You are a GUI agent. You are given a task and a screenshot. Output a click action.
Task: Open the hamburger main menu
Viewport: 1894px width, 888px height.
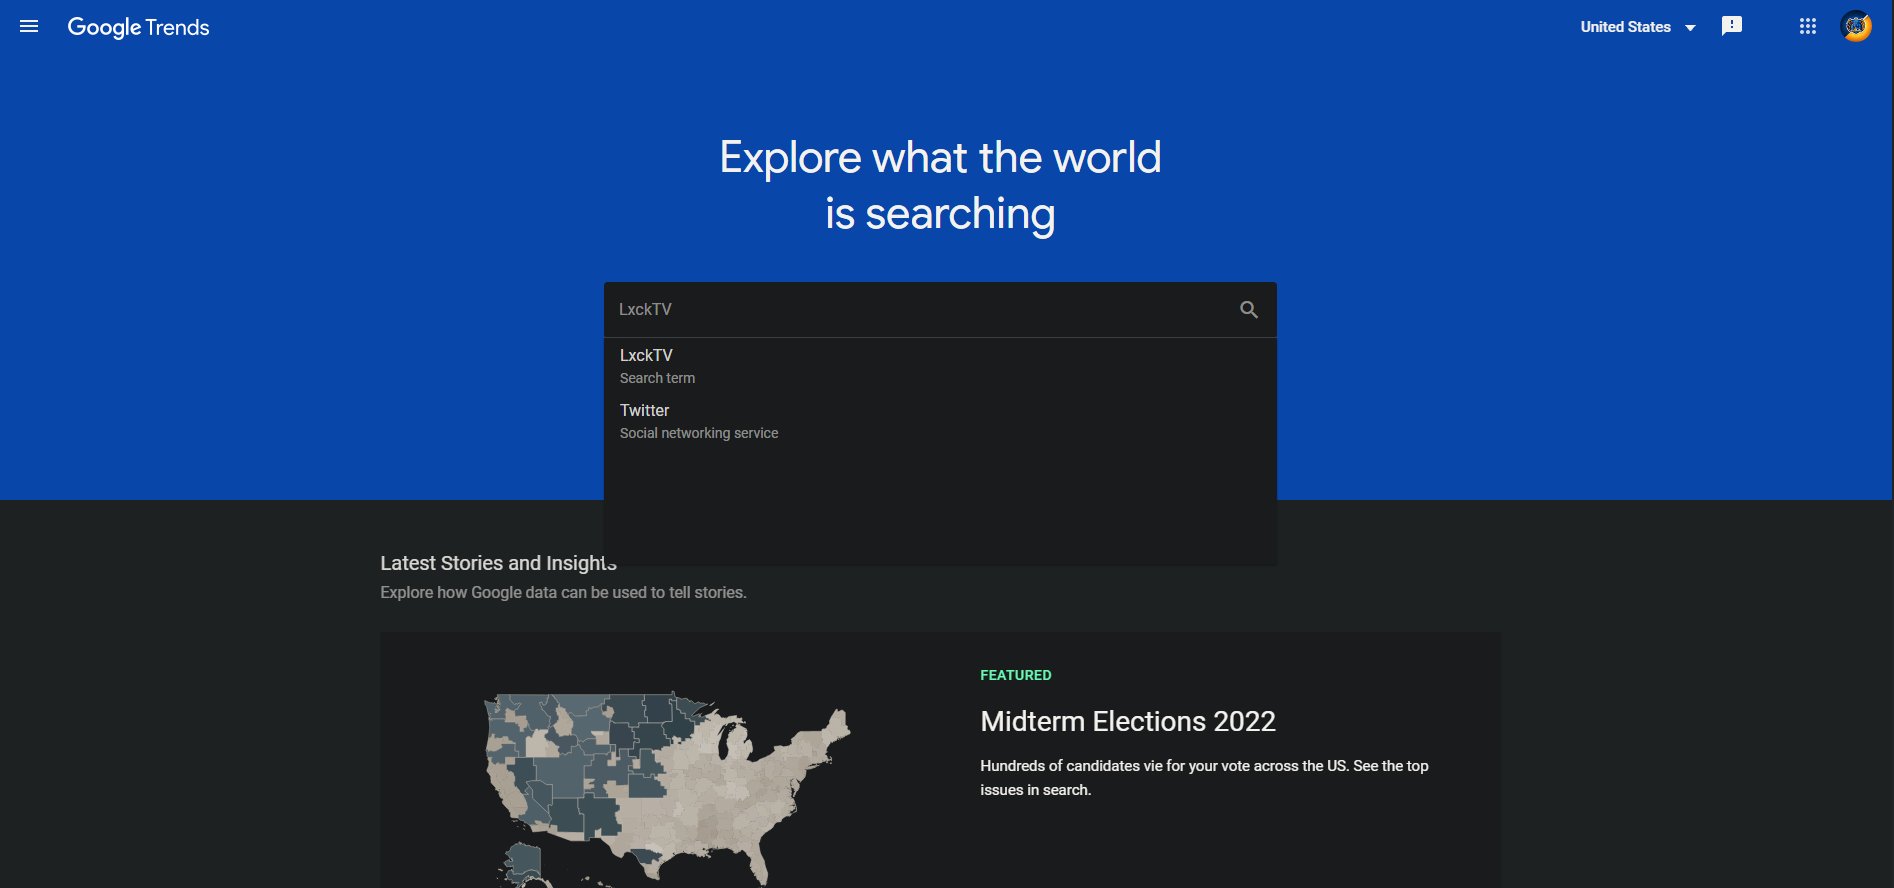point(29,27)
